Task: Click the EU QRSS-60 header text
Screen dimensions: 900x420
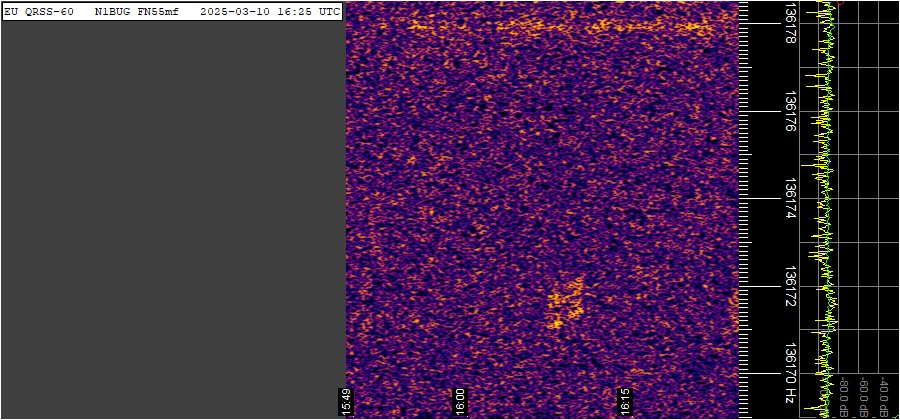Action: point(39,11)
